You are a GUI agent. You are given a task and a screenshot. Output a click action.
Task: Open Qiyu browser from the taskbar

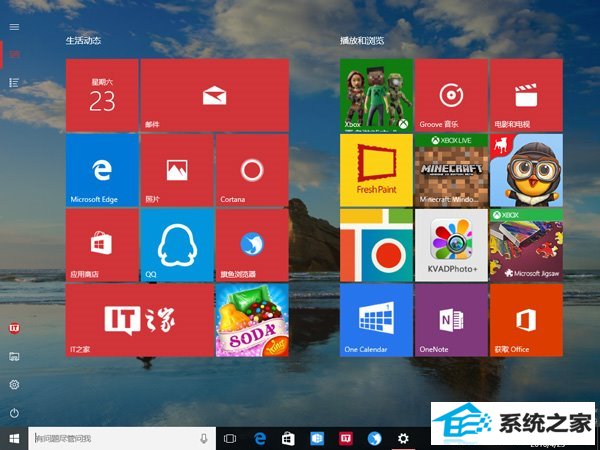(x=374, y=439)
